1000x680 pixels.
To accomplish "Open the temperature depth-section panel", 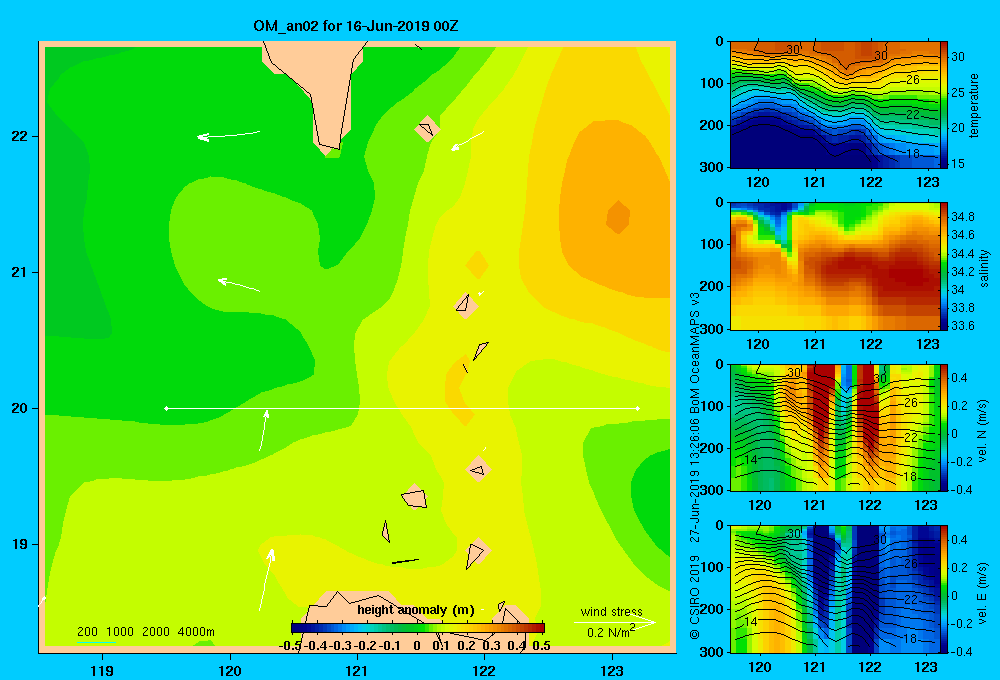I will click(x=835, y=105).
